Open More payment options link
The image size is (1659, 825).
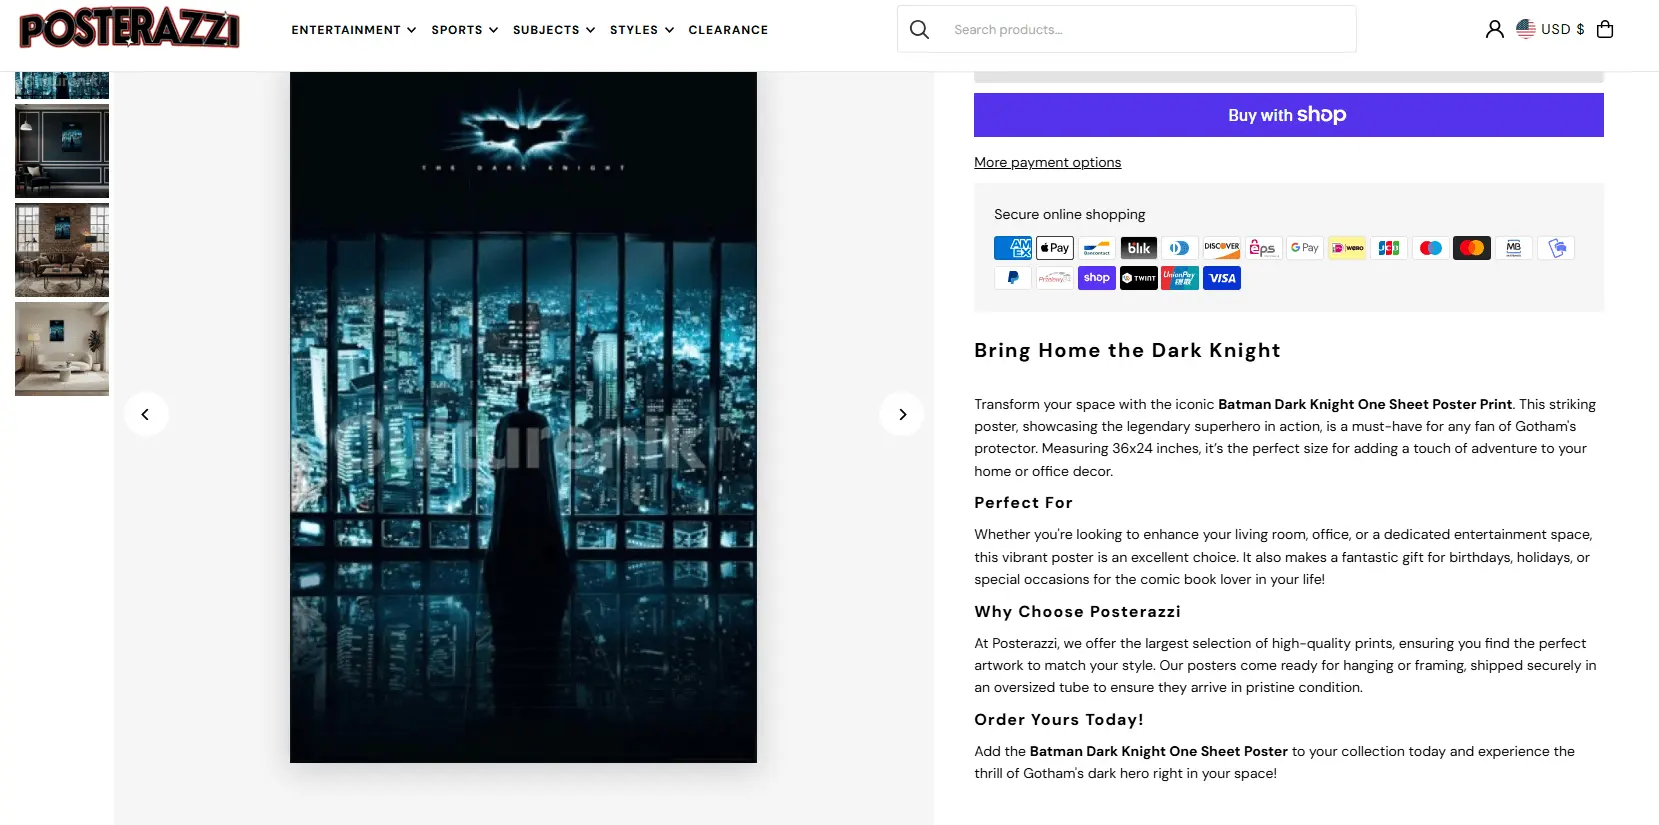coord(1048,162)
